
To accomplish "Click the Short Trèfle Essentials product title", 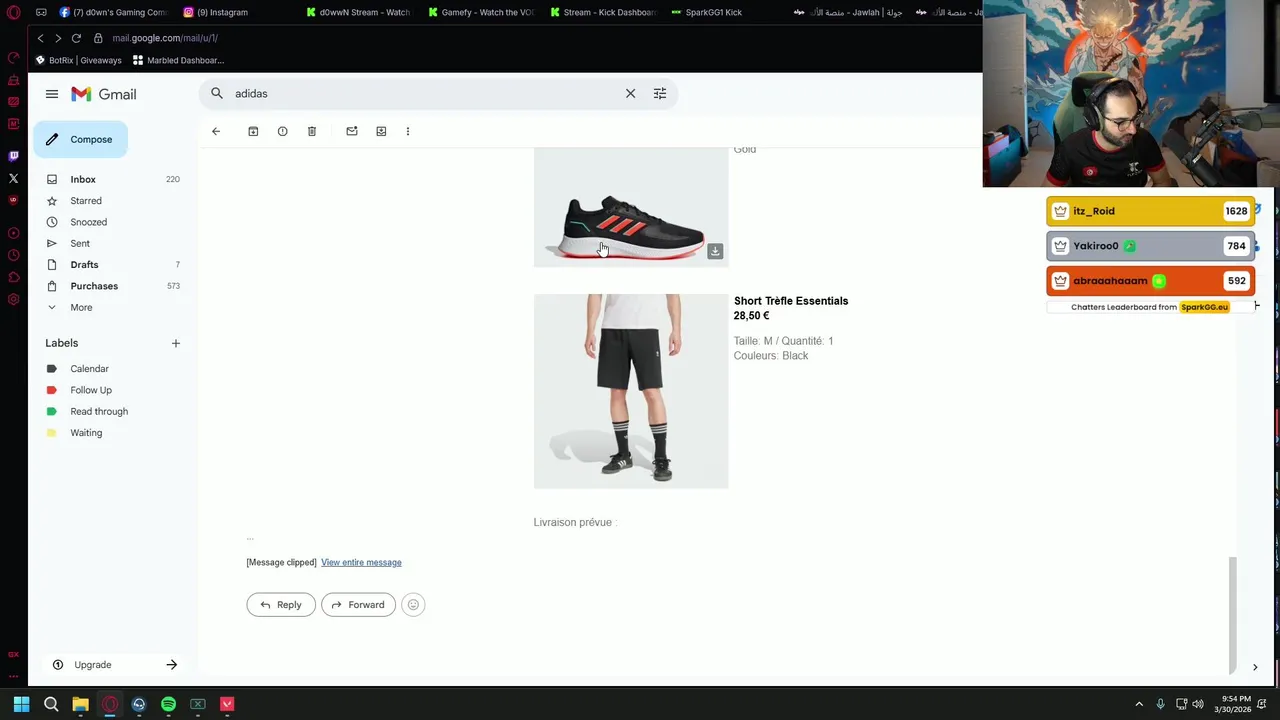I will tap(791, 301).
